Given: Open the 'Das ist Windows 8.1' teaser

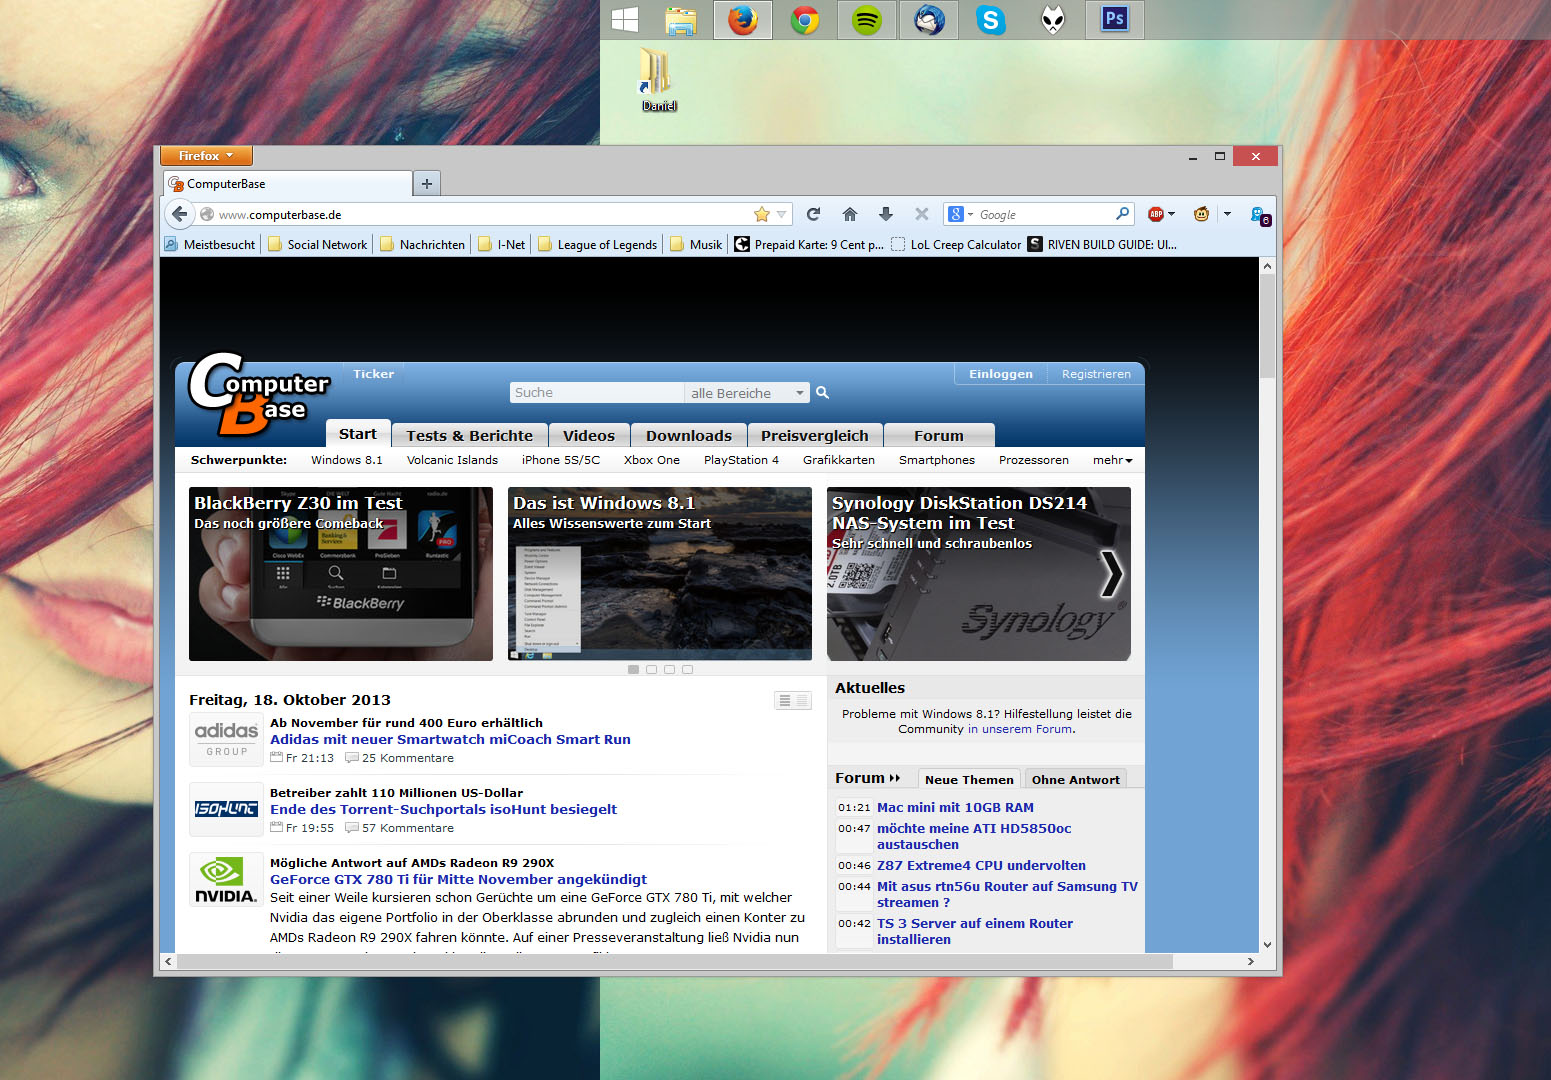Looking at the screenshot, I should click(x=660, y=574).
